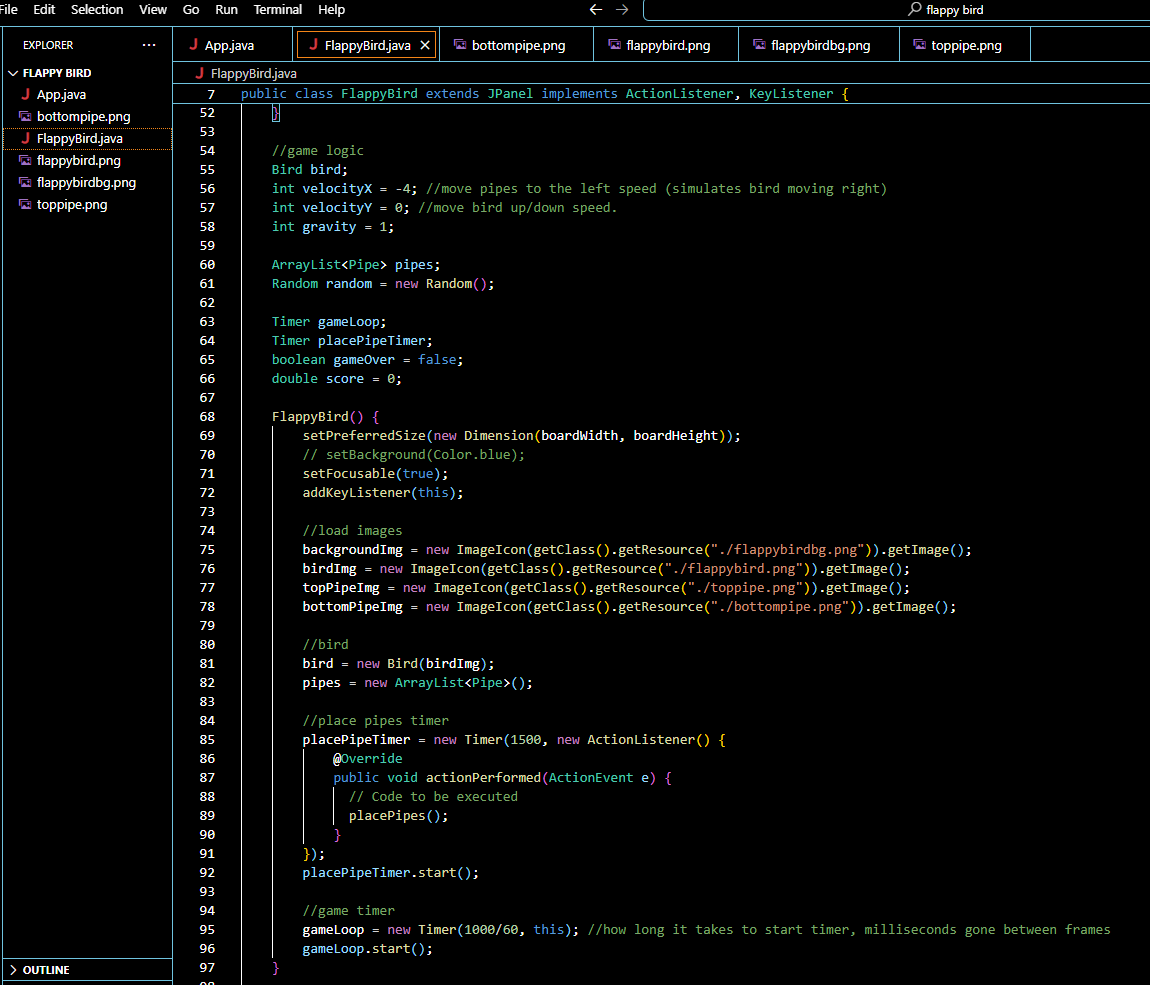The image size is (1150, 985).
Task: Click the back navigation arrow
Action: pos(596,10)
